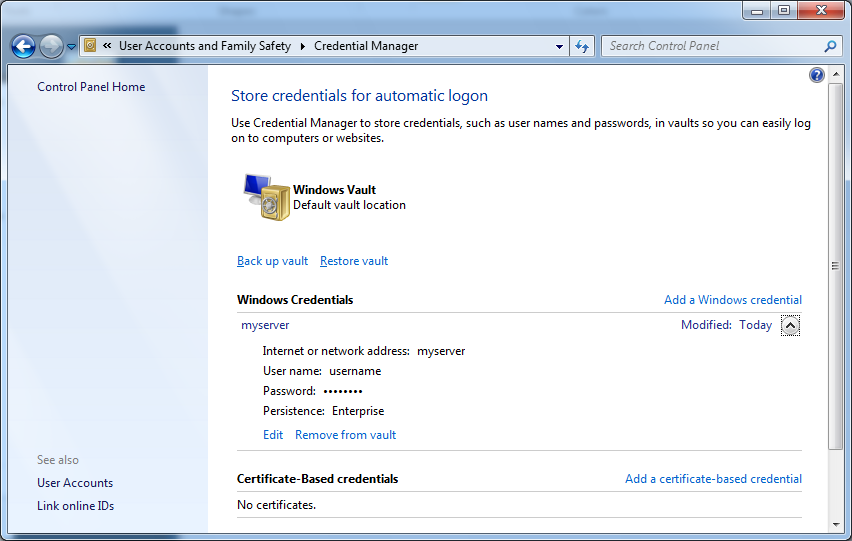The width and height of the screenshot is (852, 541).
Task: Select the myserver credential entry
Action: [265, 325]
